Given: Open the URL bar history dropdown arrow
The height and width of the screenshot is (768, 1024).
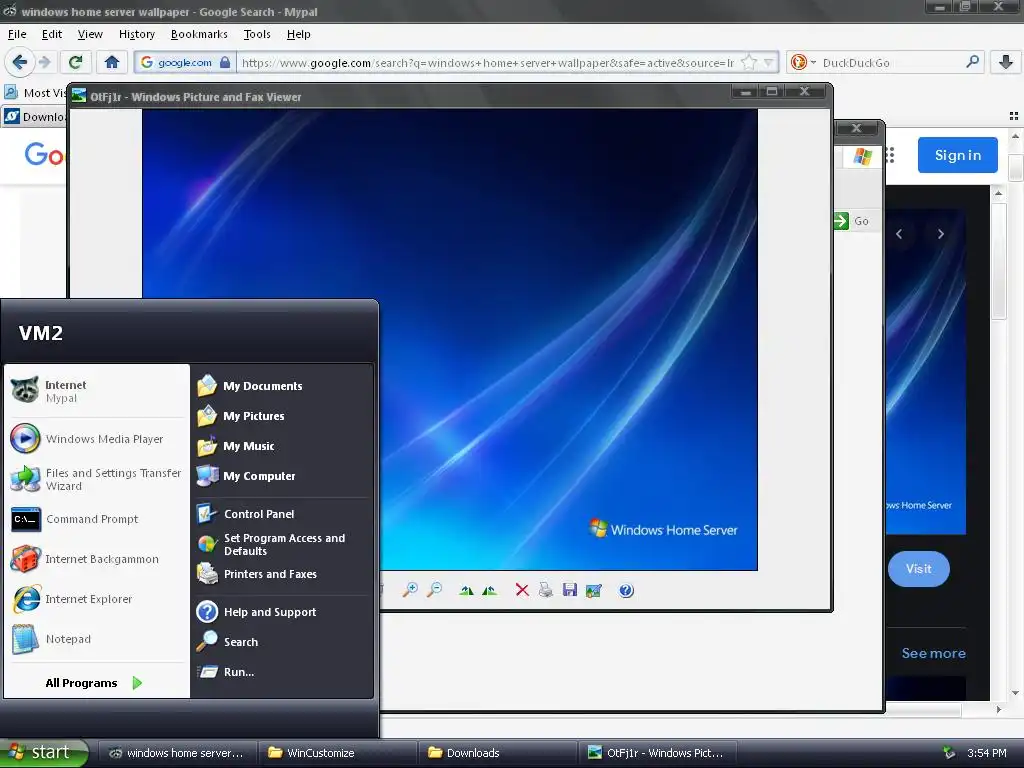Looking at the screenshot, I should [x=769, y=63].
